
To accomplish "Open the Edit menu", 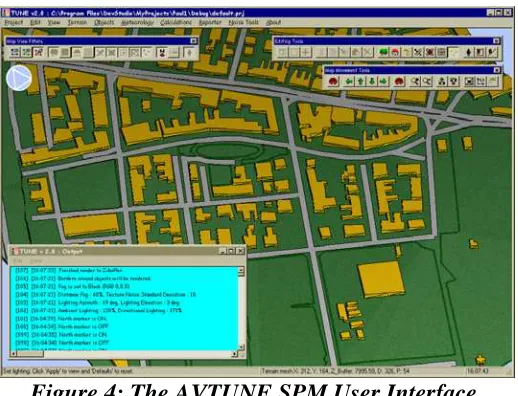I will tap(35, 22).
